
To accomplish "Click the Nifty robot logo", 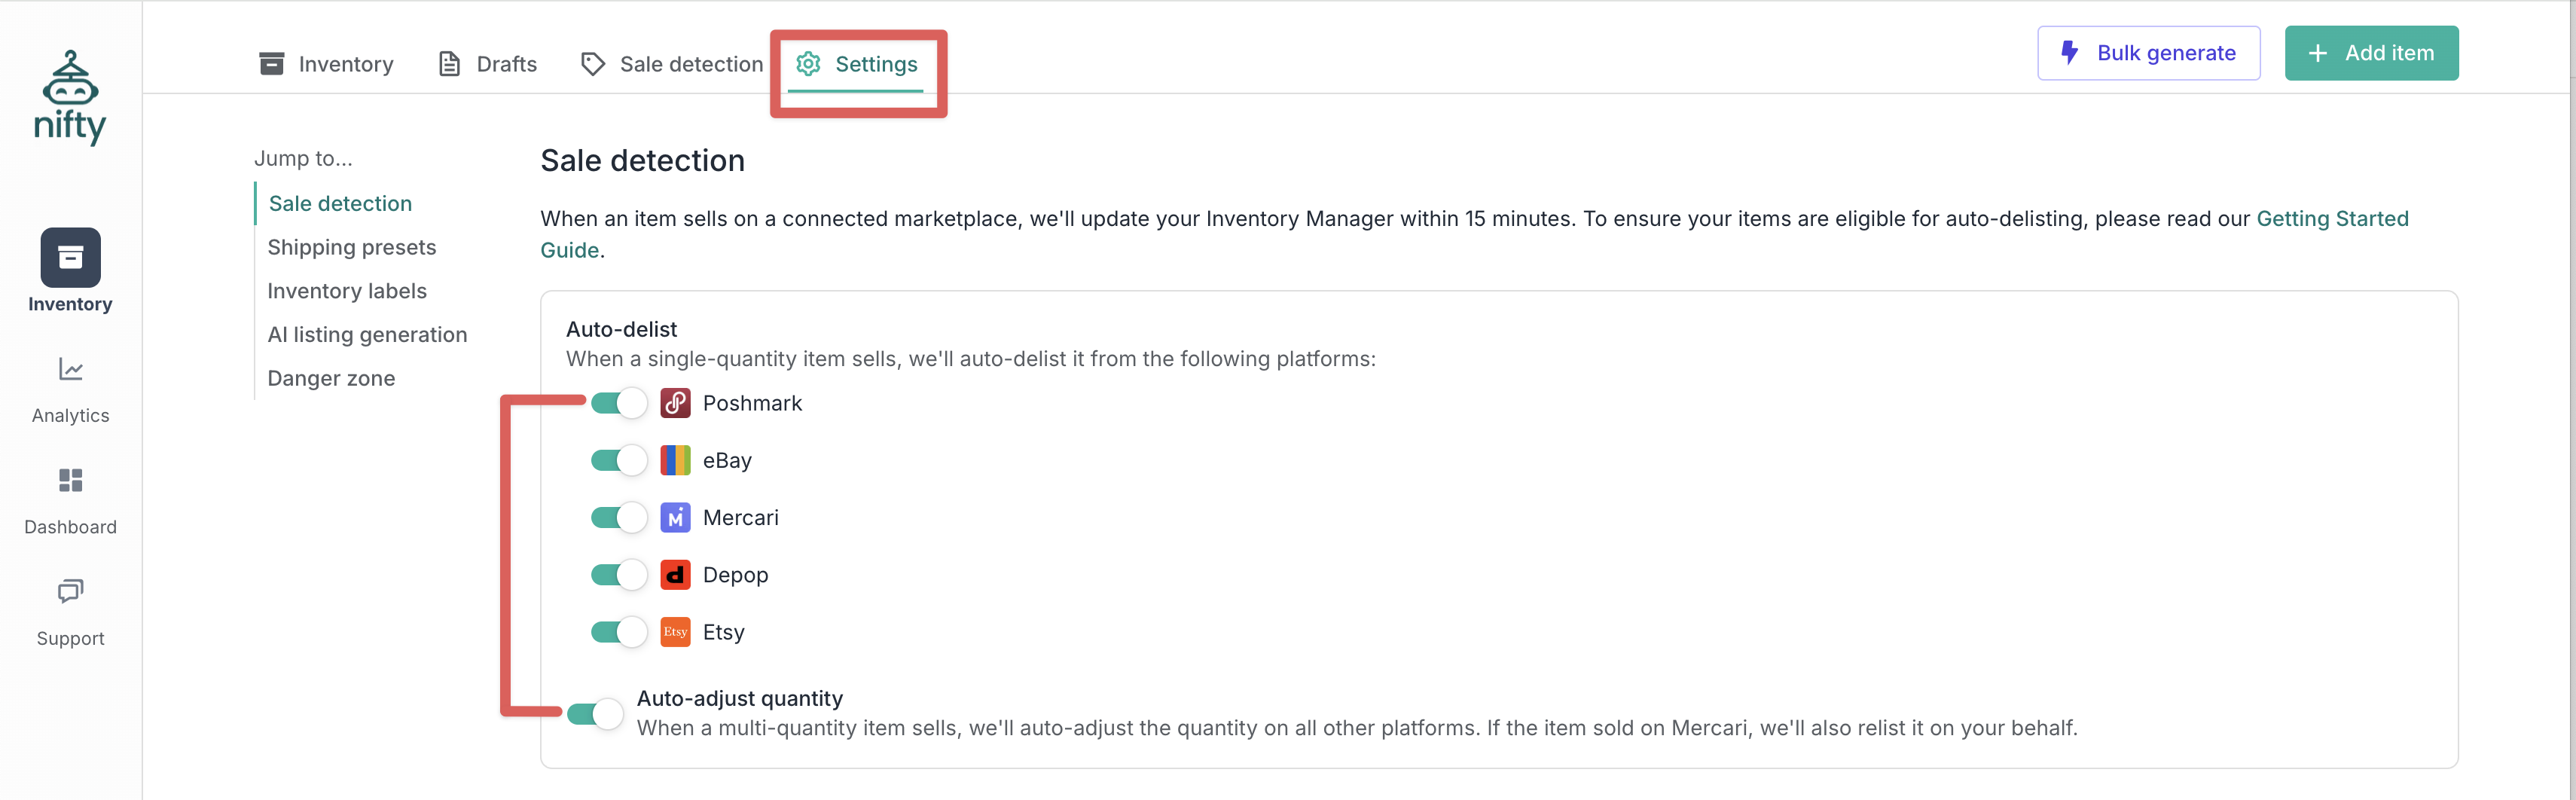I will tap(70, 97).
